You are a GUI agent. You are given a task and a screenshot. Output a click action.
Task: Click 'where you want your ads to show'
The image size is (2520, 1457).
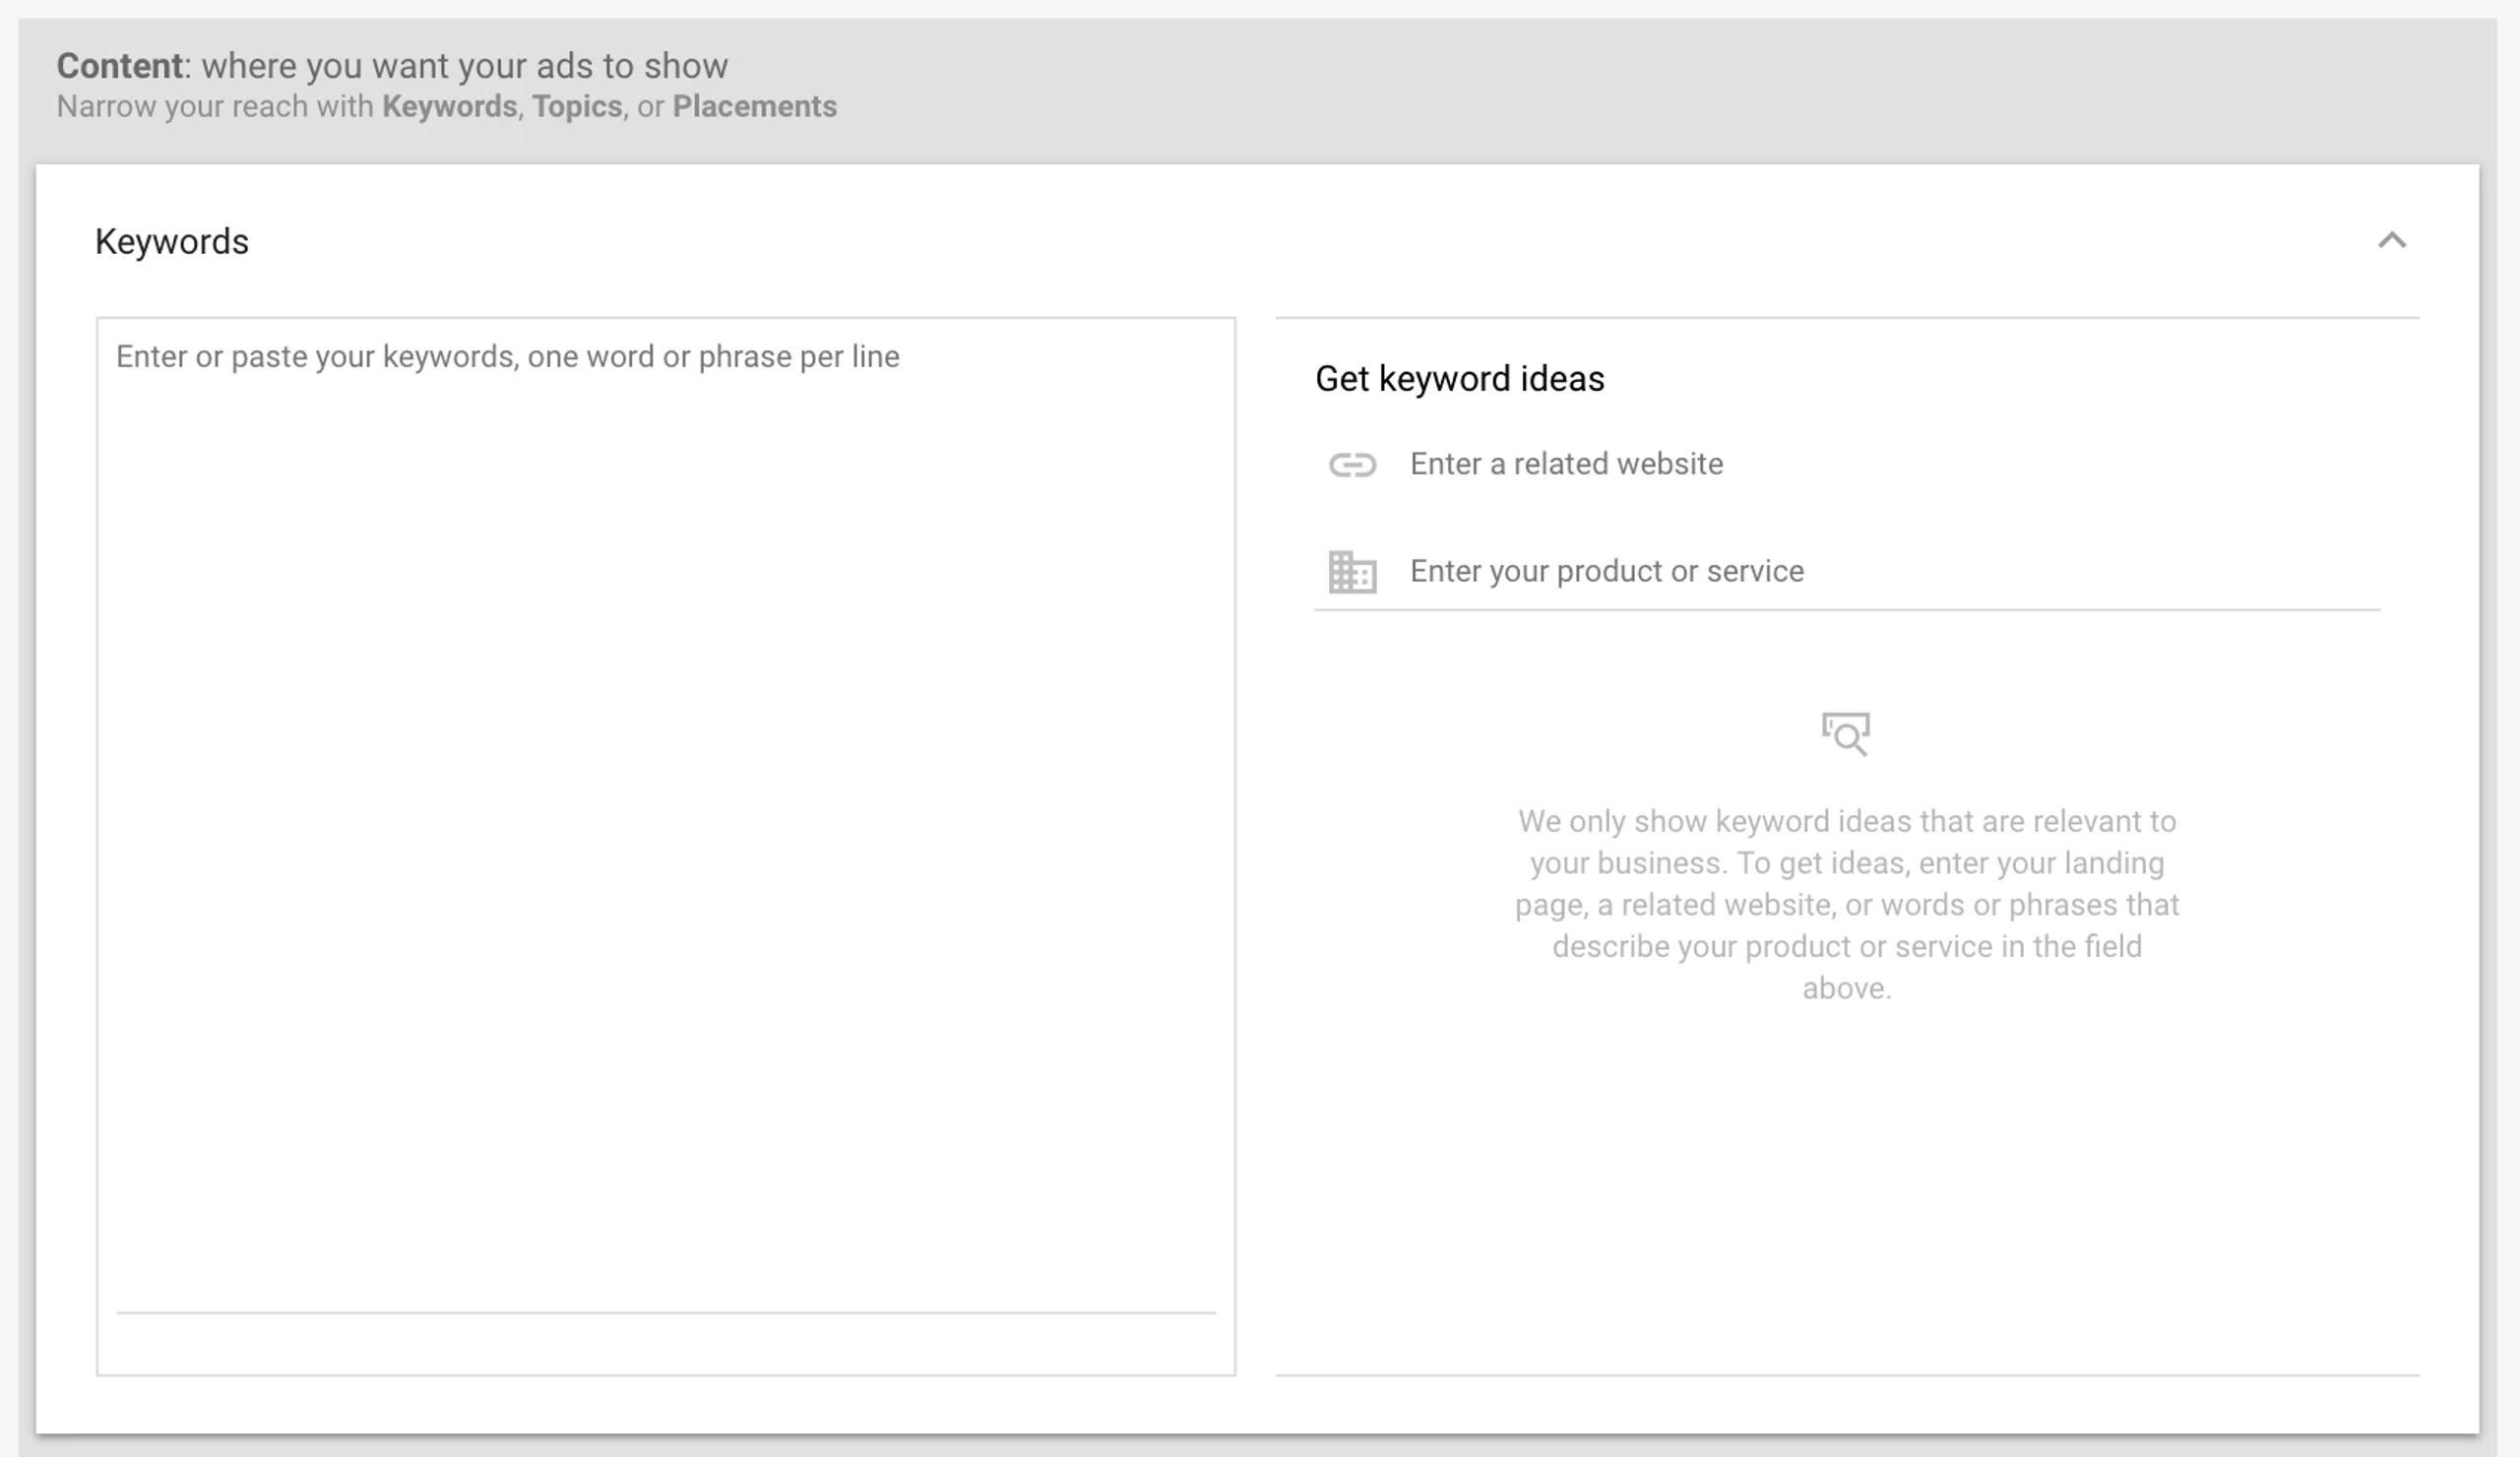tap(464, 66)
